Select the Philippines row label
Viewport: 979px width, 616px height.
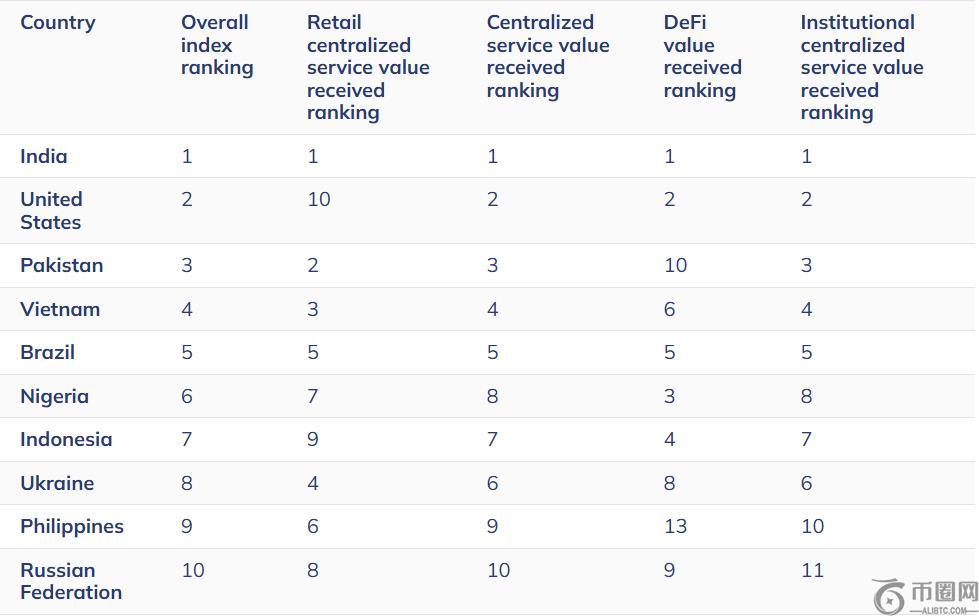point(72,526)
